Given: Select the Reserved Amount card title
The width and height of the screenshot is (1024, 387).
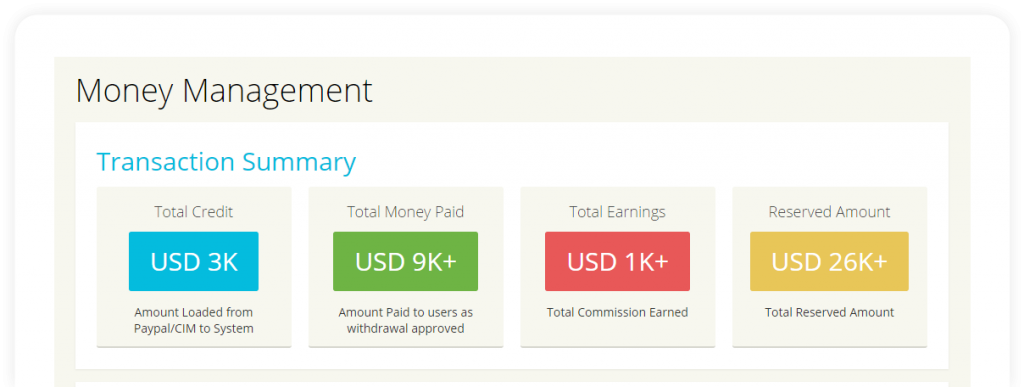Looking at the screenshot, I should 829,212.
